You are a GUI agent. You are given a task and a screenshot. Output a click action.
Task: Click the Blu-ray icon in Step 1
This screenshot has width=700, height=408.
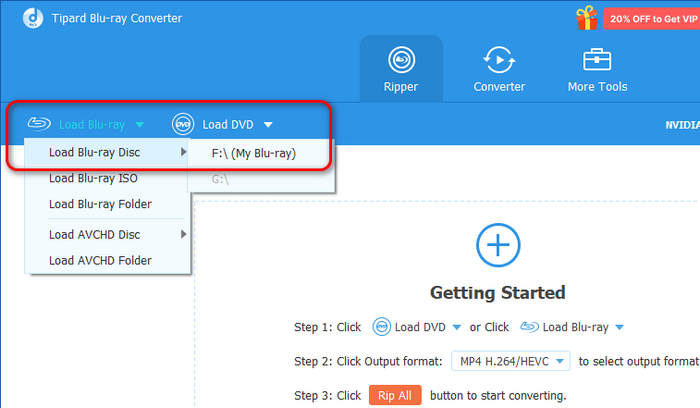[530, 327]
